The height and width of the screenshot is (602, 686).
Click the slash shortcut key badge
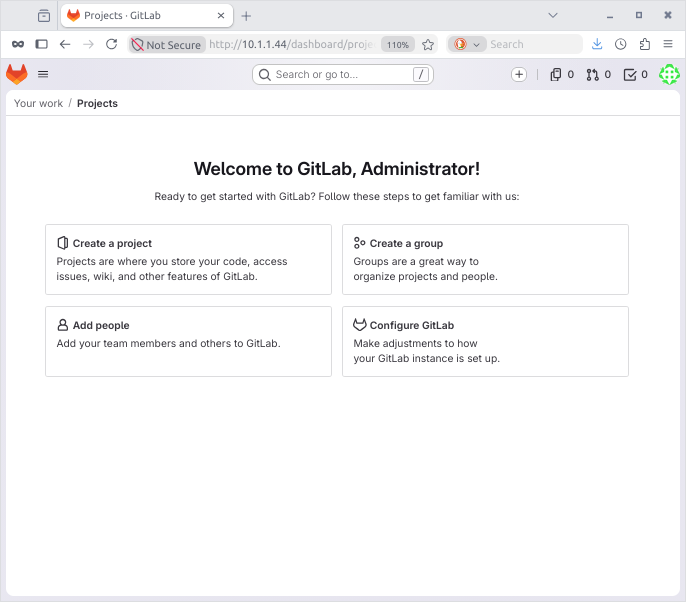pos(420,75)
